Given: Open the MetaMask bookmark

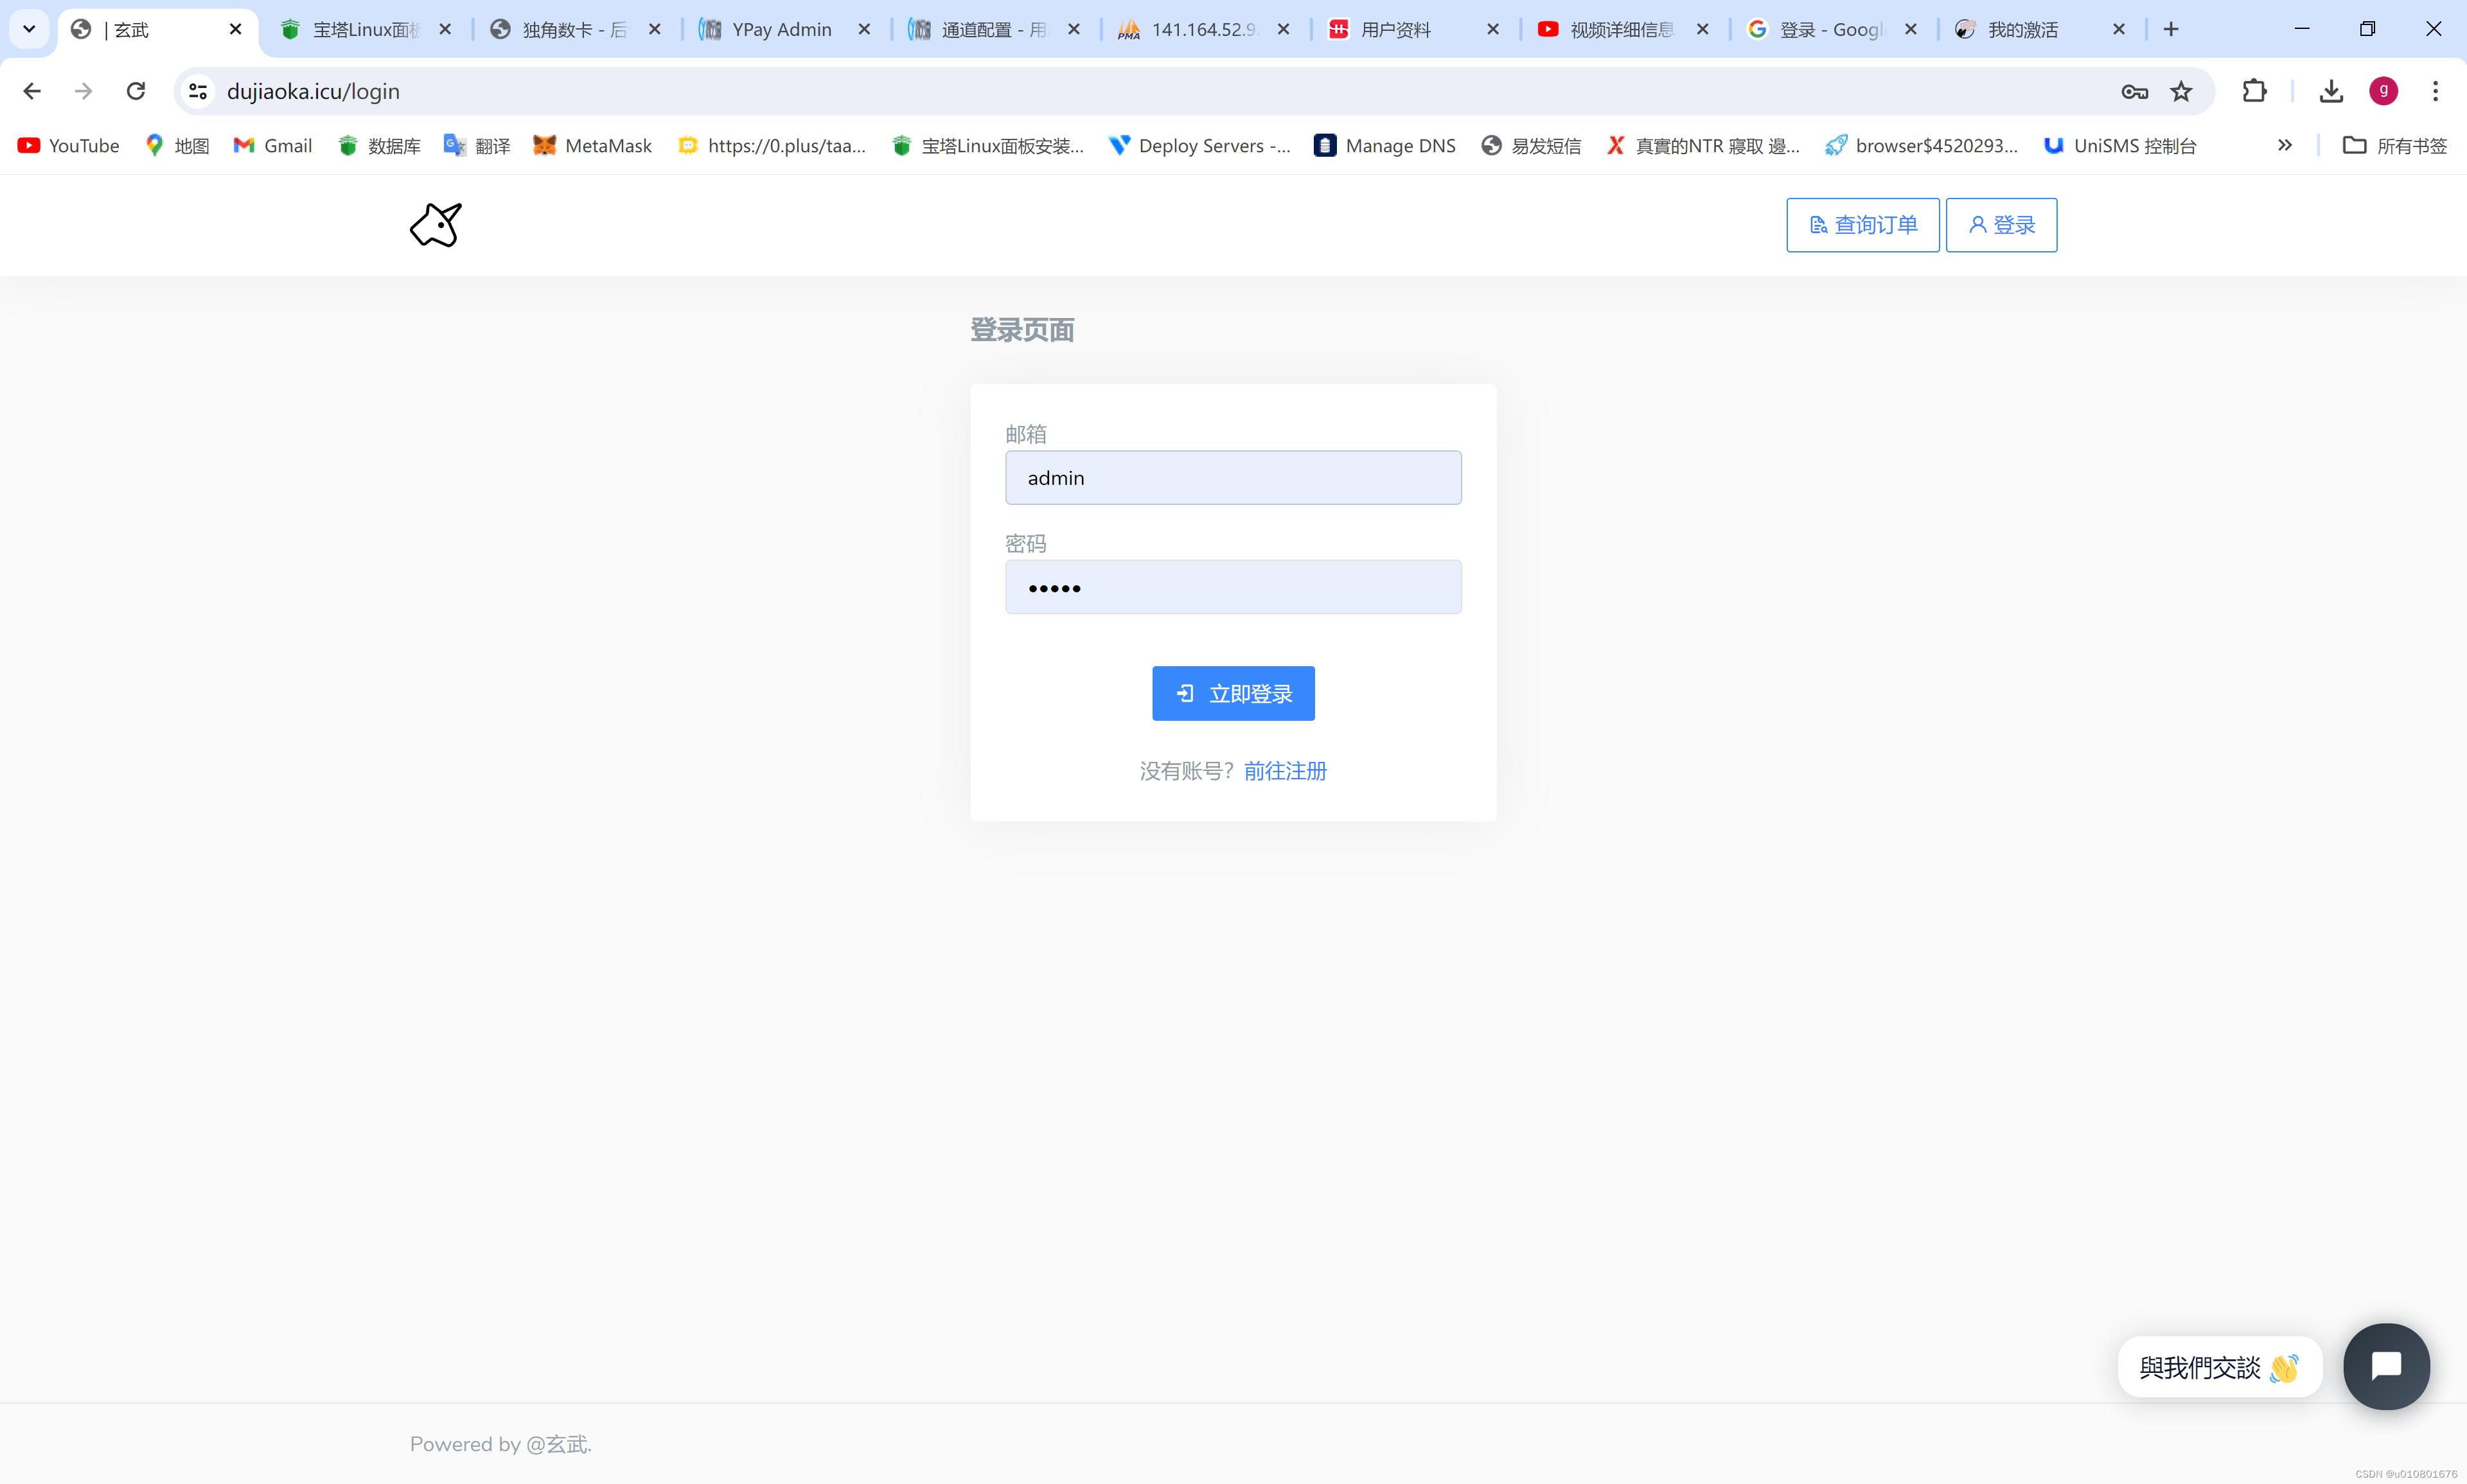Looking at the screenshot, I should (x=592, y=146).
